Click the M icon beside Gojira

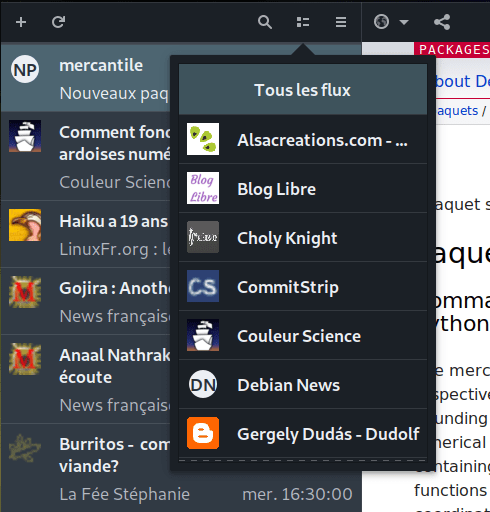click(x=25, y=292)
